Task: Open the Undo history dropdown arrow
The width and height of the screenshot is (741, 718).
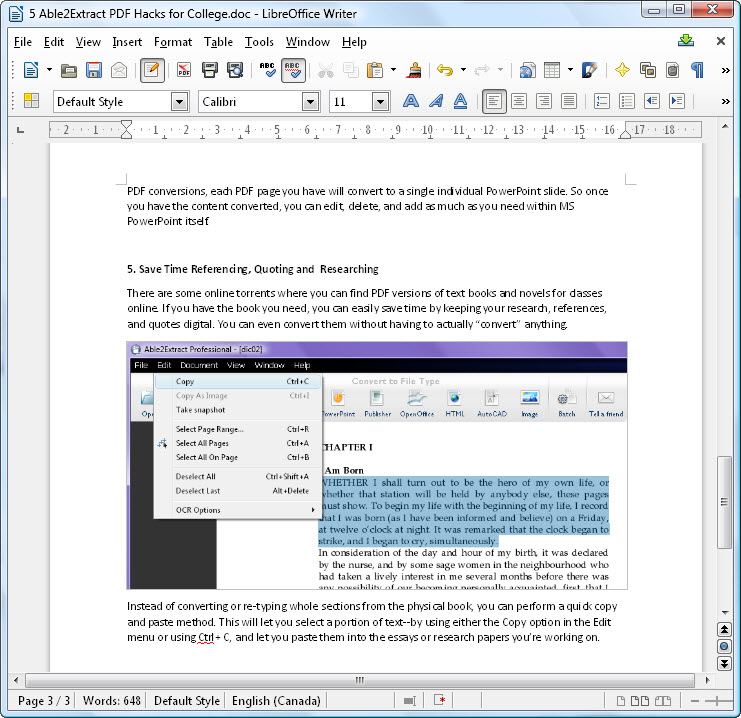Action: click(463, 70)
